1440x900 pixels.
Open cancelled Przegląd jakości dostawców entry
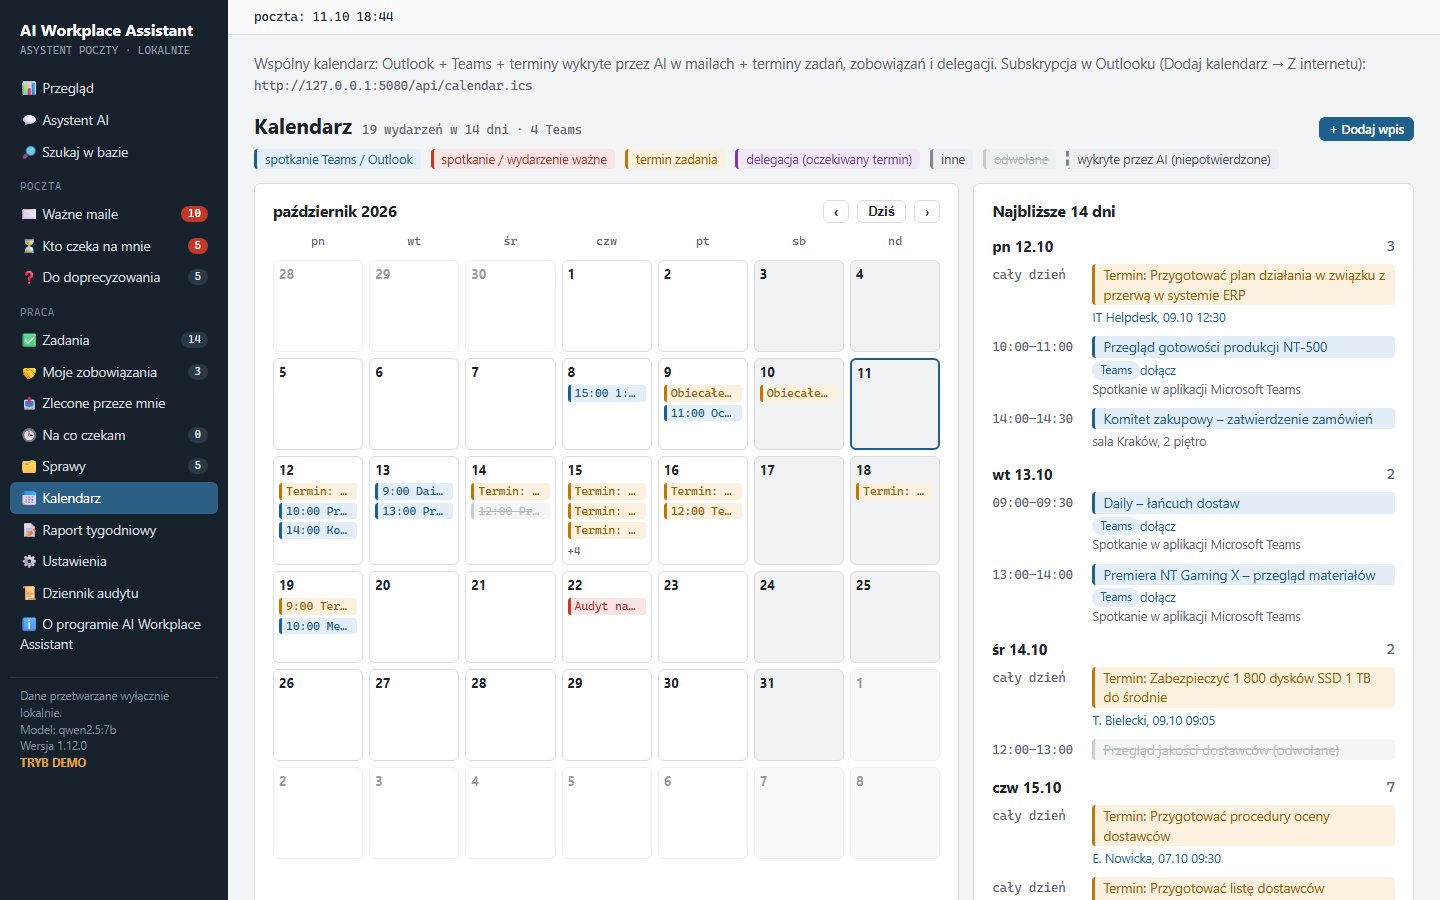(x=1243, y=750)
